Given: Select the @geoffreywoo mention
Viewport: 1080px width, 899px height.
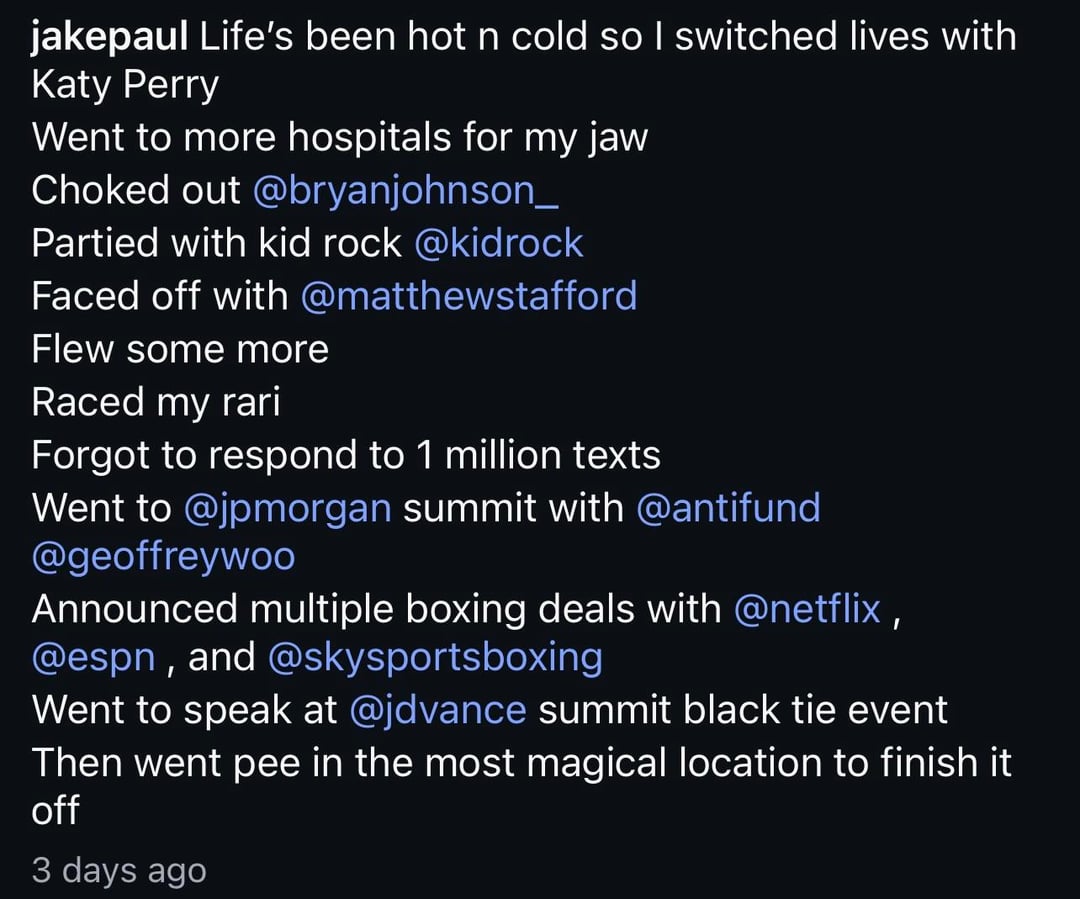Looking at the screenshot, I should tap(164, 557).
